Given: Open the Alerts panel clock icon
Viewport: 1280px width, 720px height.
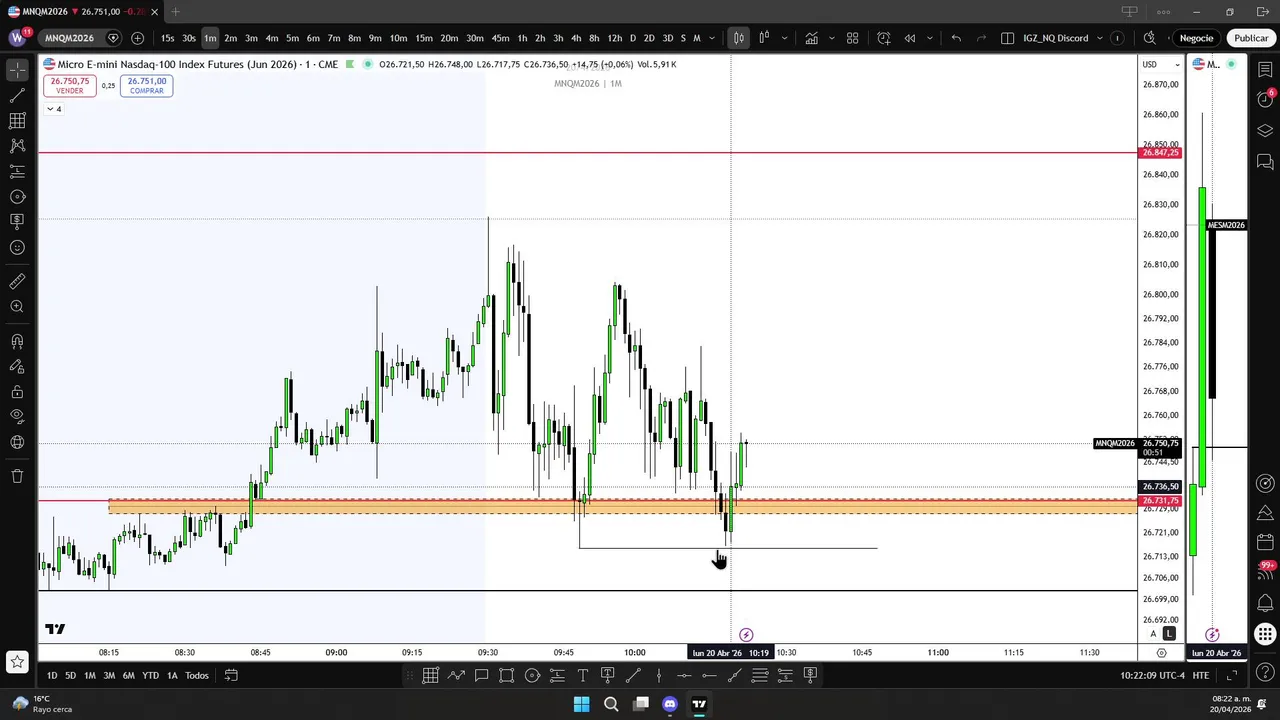Looking at the screenshot, I should click(x=1266, y=99).
